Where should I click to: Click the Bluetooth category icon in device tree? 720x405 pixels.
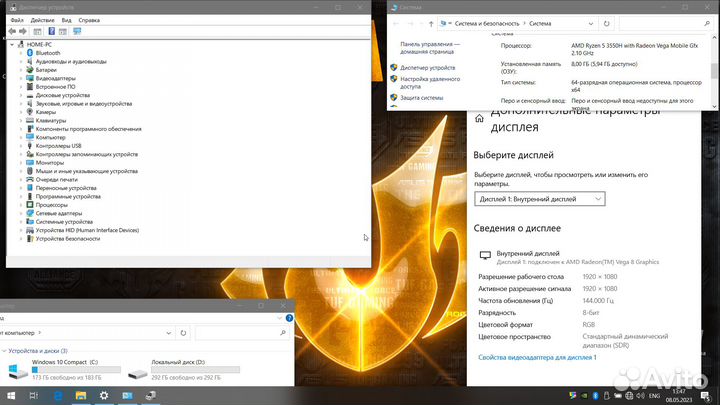(30, 53)
